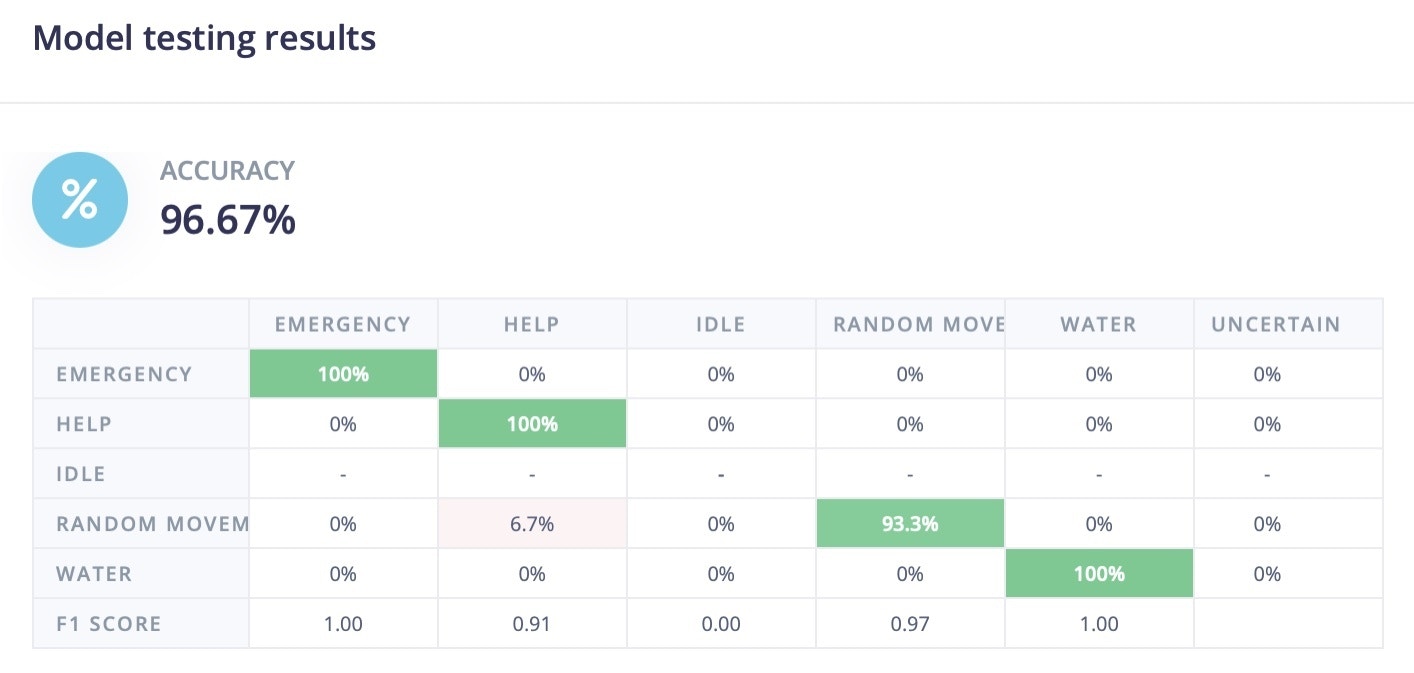Image resolution: width=1414 pixels, height=673 pixels.
Task: Click the green 93.3% cell
Action: pyautogui.click(x=910, y=524)
